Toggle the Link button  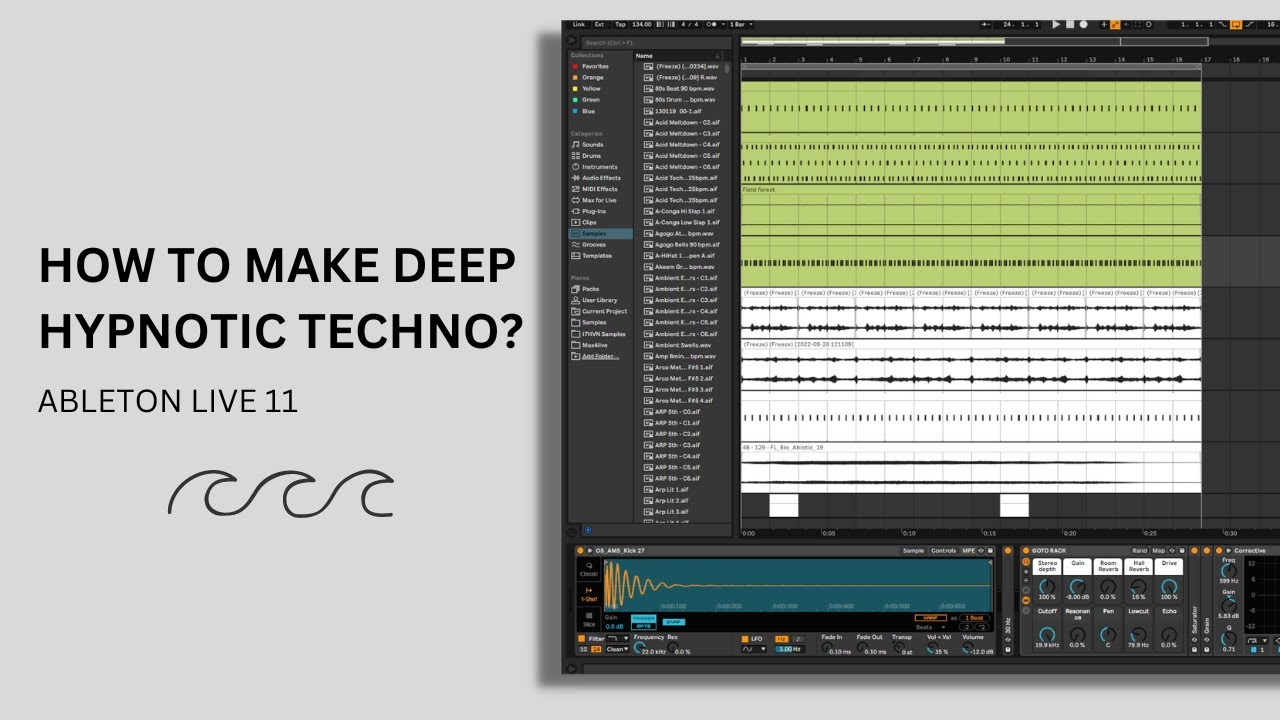(579, 24)
